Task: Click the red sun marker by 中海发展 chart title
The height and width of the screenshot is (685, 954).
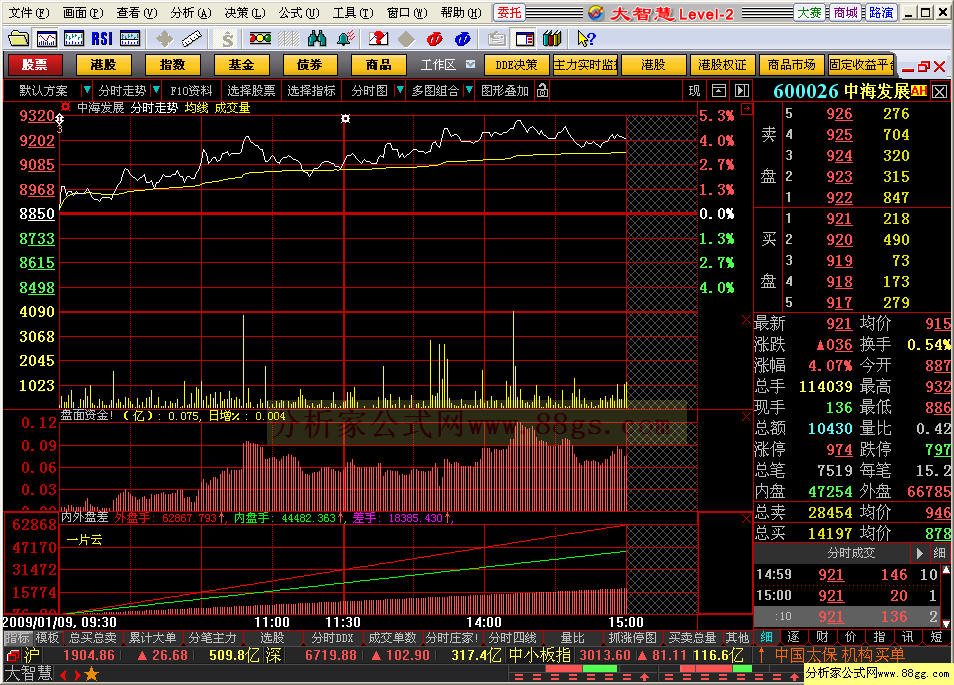Action: (x=66, y=106)
